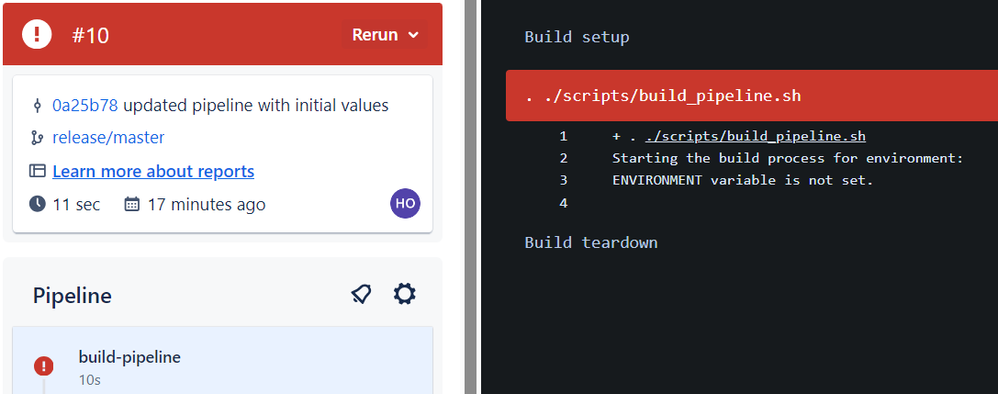Click the pipeline number #10 heading
The image size is (998, 394).
(90, 35)
